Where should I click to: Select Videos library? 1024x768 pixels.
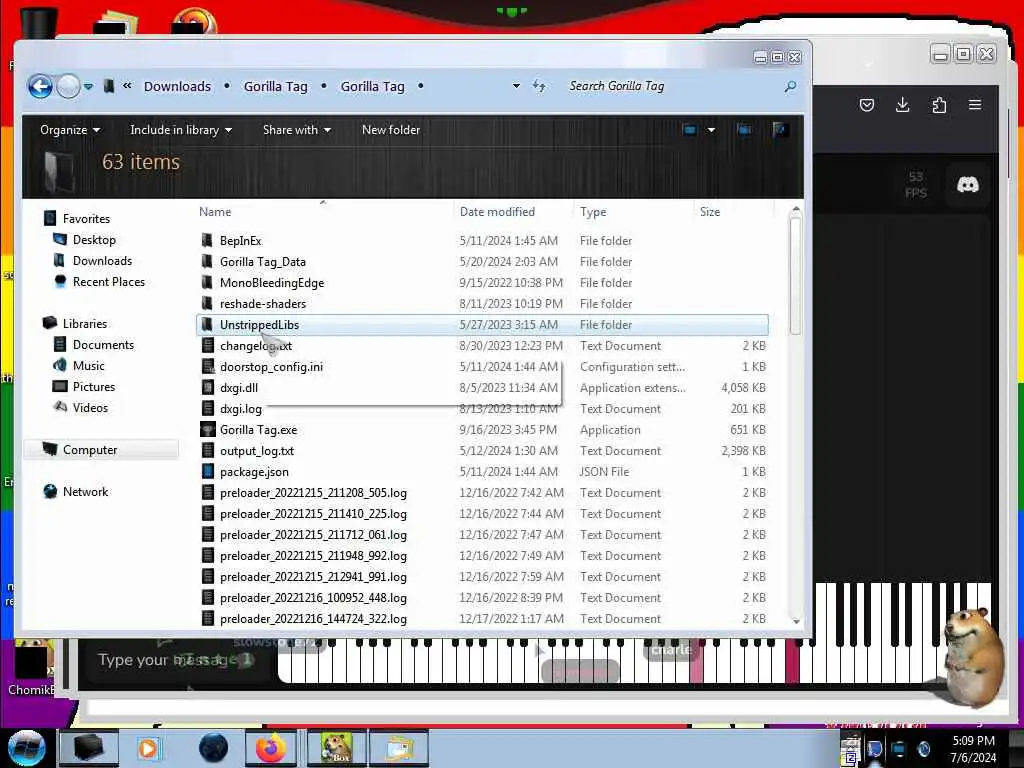click(x=90, y=408)
